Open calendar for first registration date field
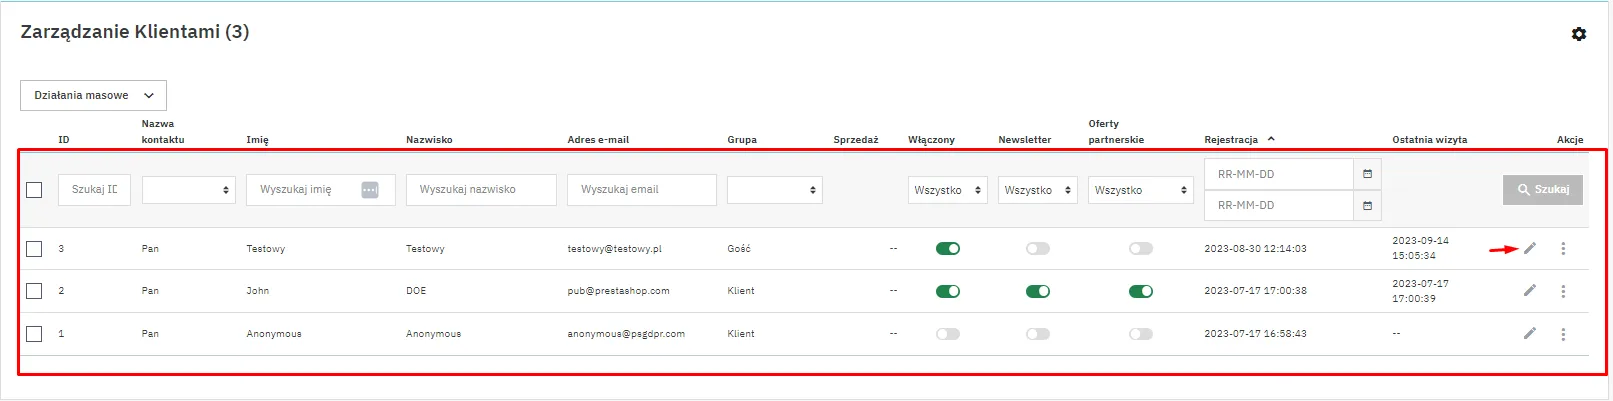Viewport: 1613px width, 401px height. pyautogui.click(x=1367, y=174)
